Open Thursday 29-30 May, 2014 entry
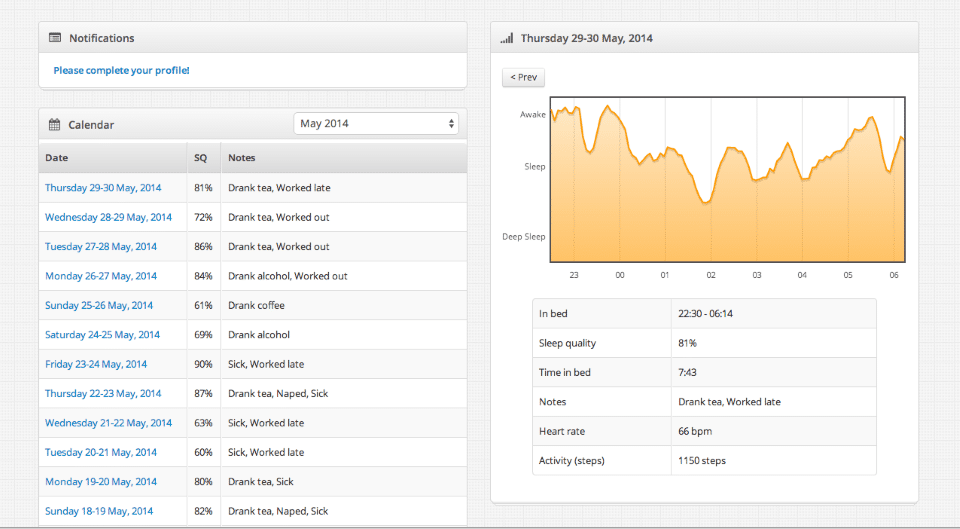 [103, 188]
